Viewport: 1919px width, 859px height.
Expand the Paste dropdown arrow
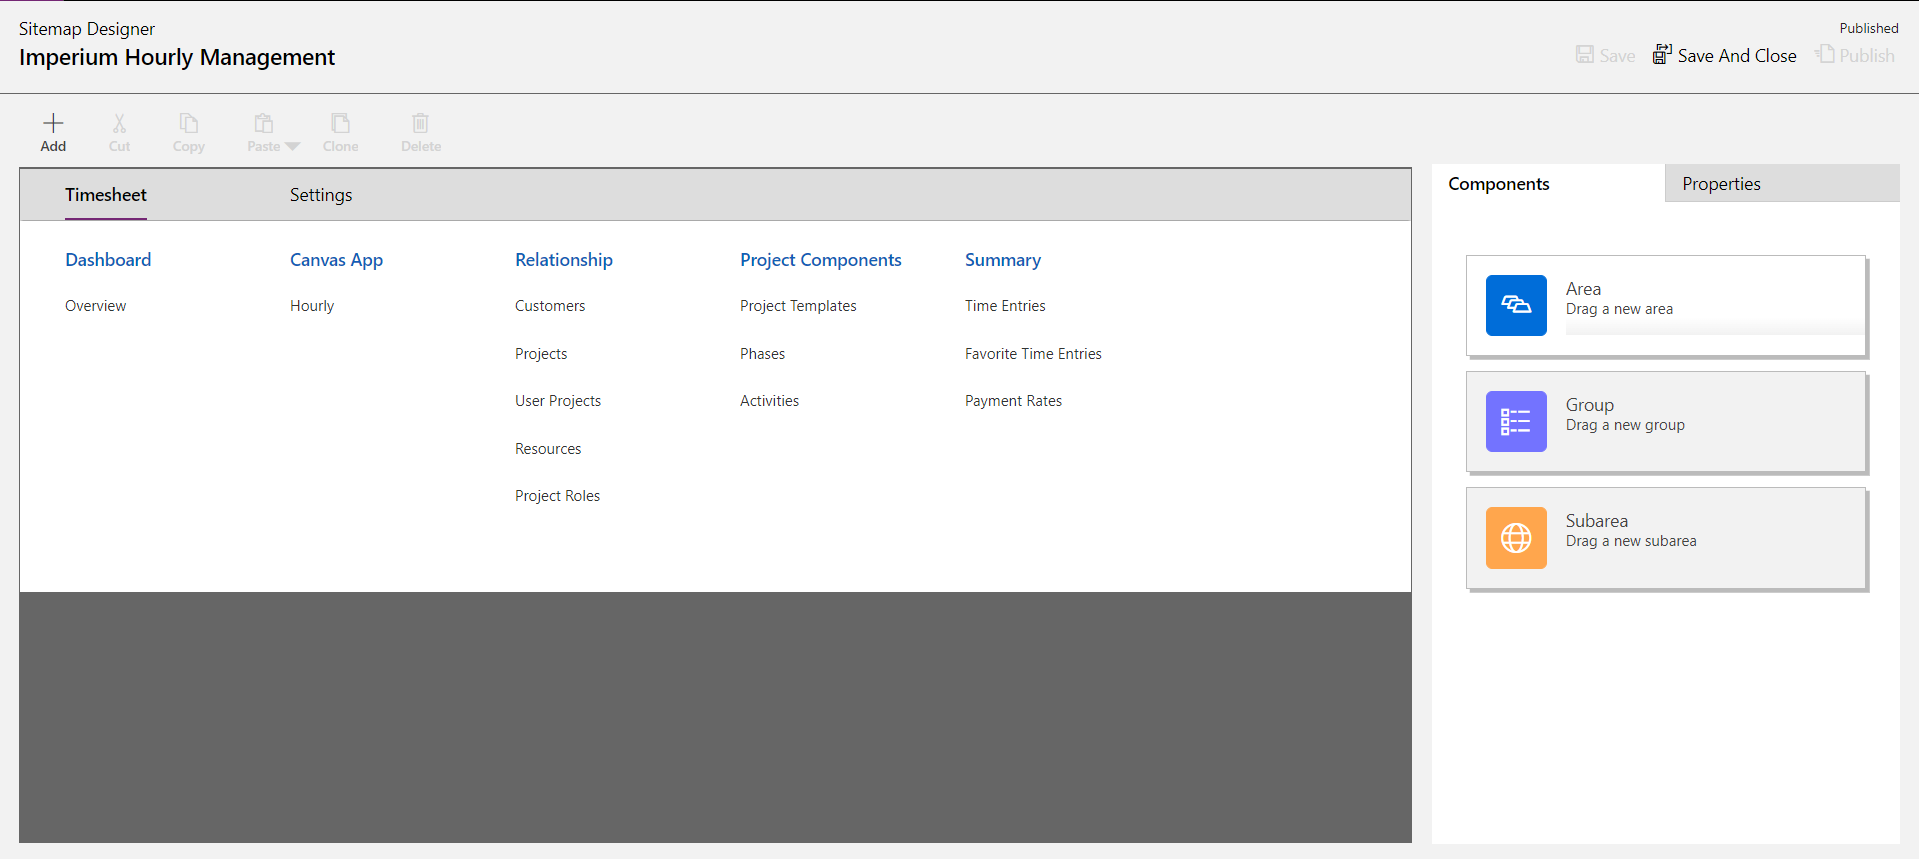point(292,147)
